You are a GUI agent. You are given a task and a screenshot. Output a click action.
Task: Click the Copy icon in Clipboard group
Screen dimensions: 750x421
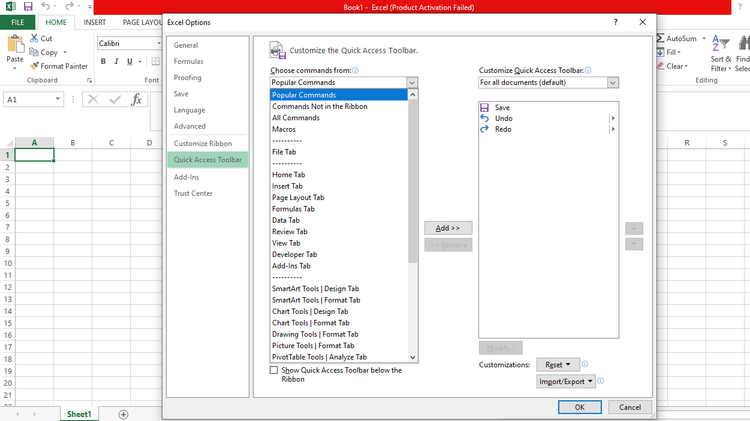[x=34, y=52]
